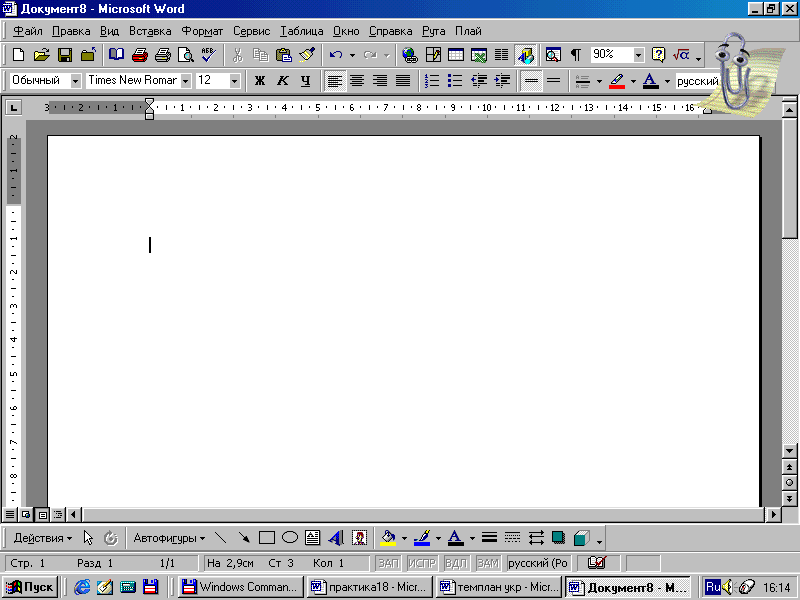Open the Сервис menu
Screen dimensions: 800x600
(x=252, y=31)
